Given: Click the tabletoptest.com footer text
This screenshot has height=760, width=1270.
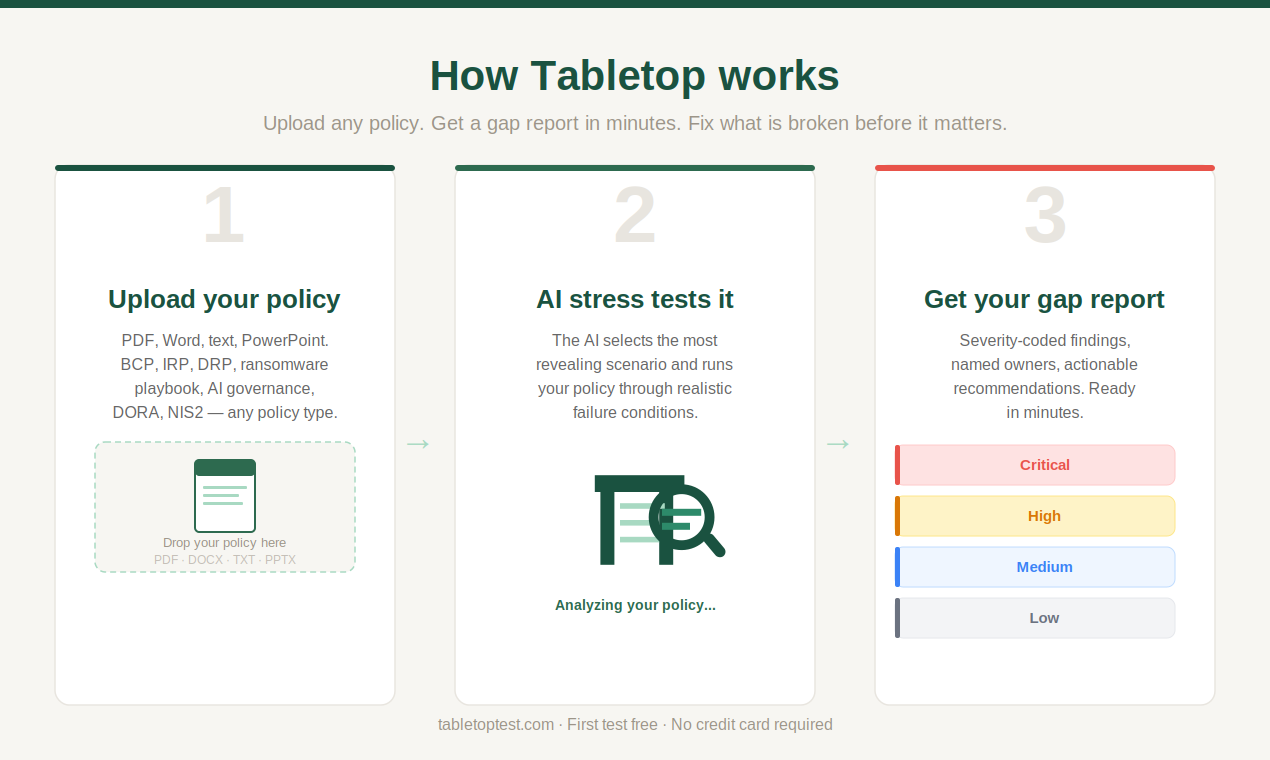Looking at the screenshot, I should coord(635,725).
